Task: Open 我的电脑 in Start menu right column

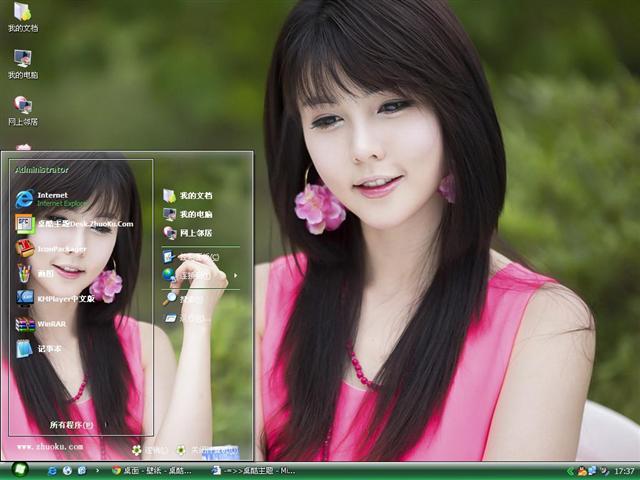Action: pos(188,214)
